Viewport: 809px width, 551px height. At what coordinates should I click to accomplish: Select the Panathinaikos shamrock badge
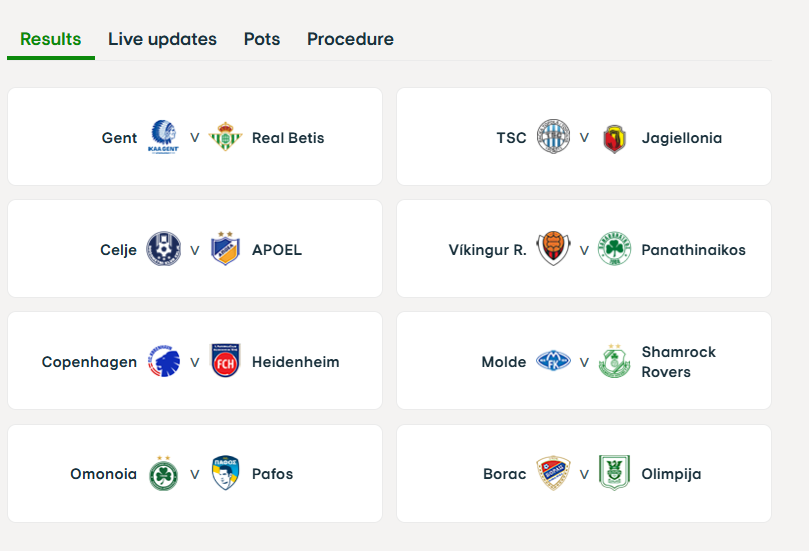coord(614,249)
